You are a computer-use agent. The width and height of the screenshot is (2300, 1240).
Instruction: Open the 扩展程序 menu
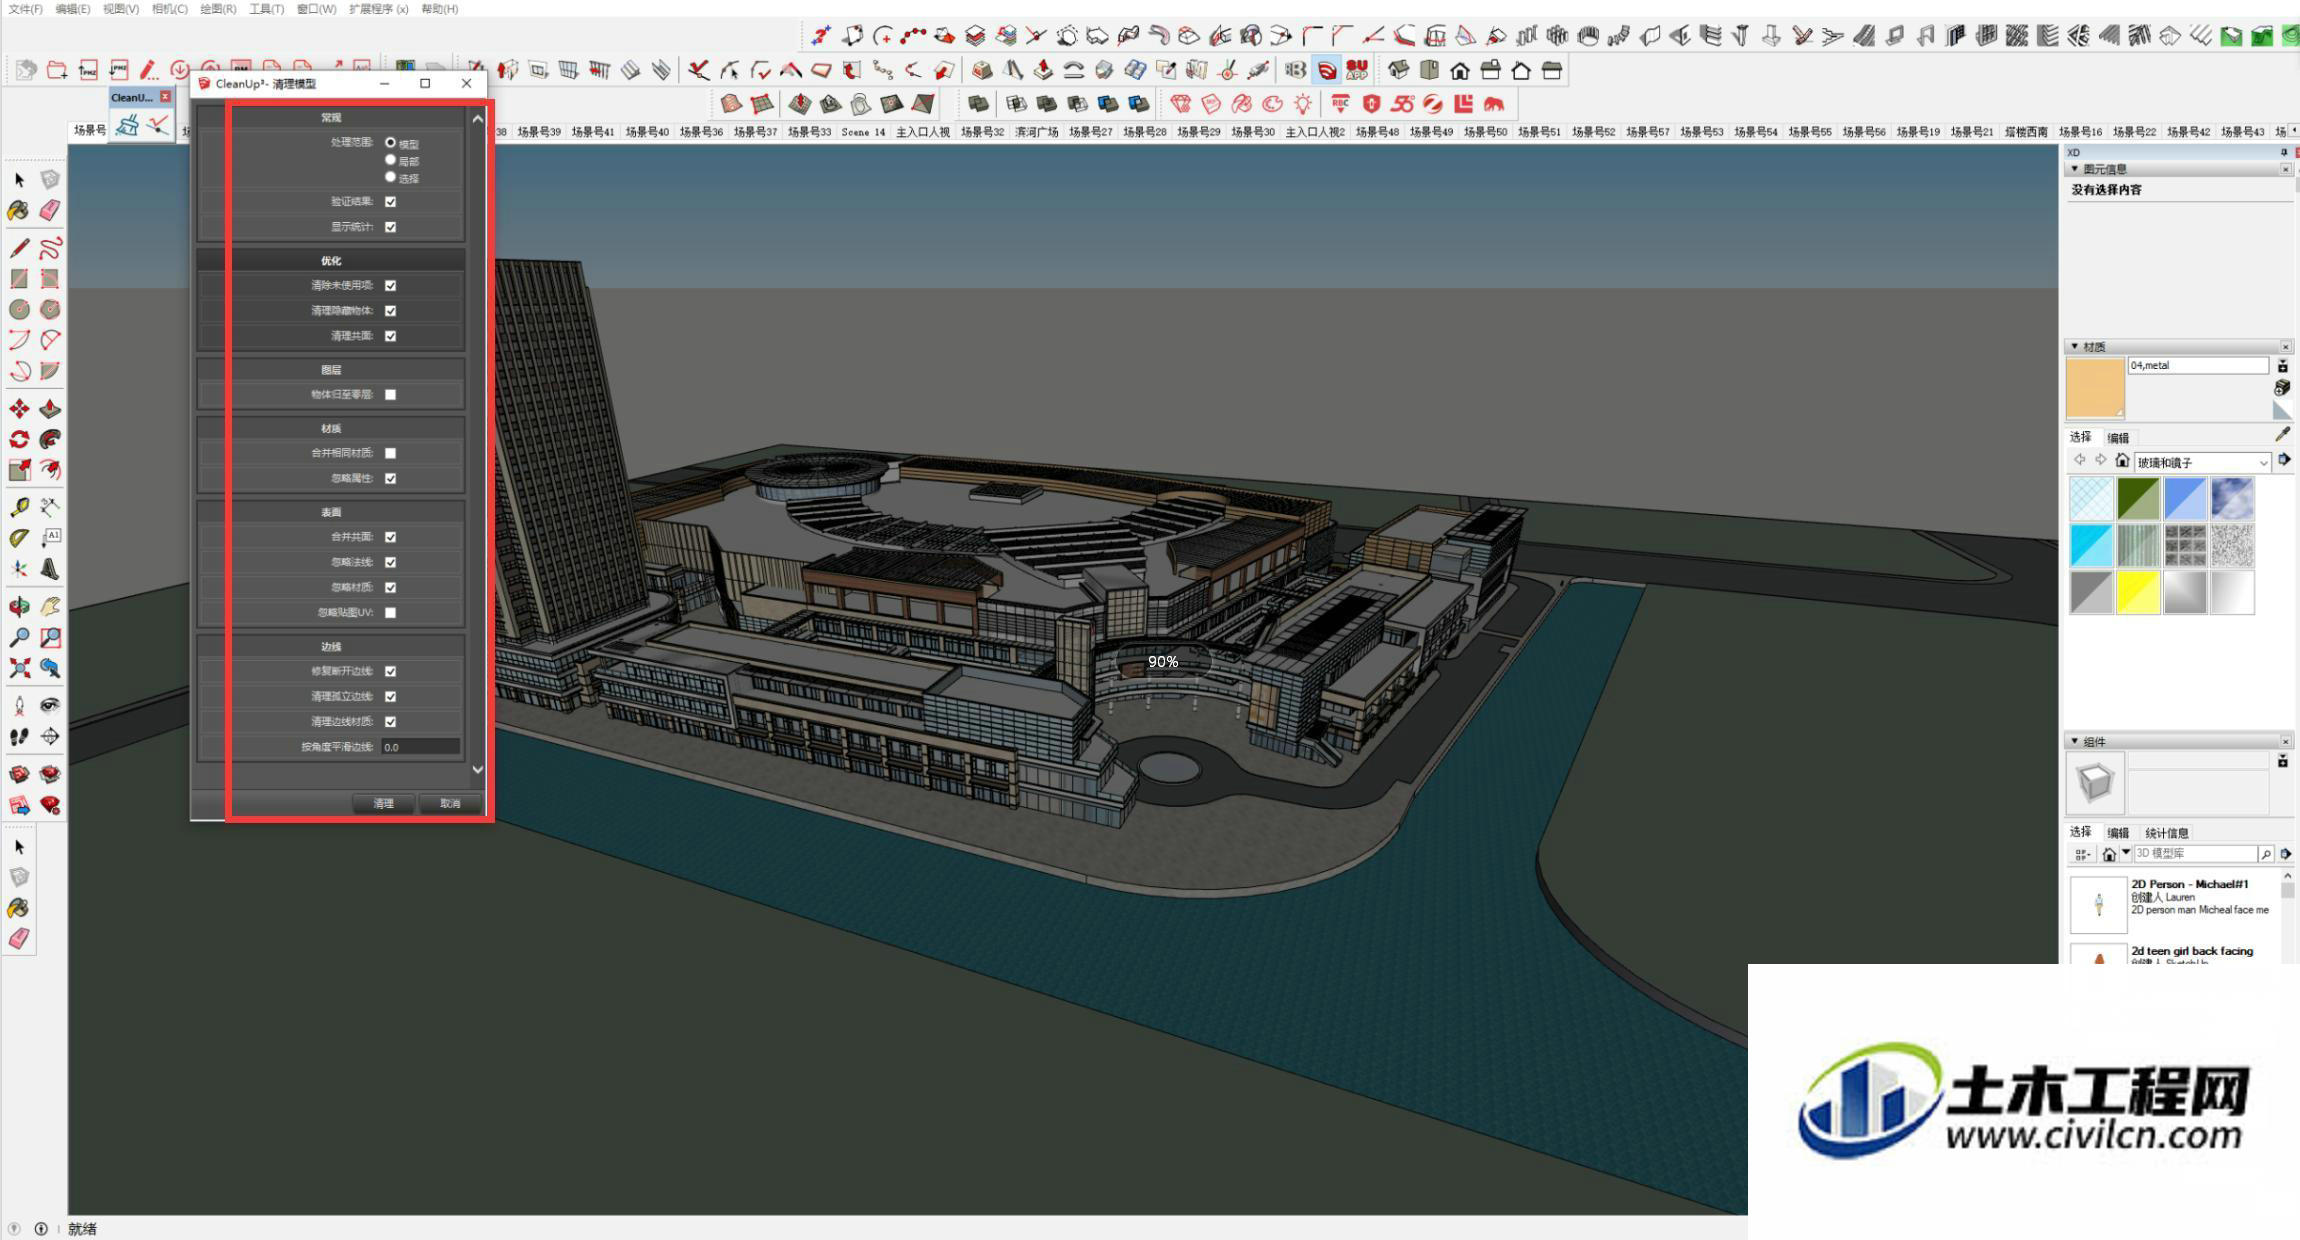click(378, 9)
